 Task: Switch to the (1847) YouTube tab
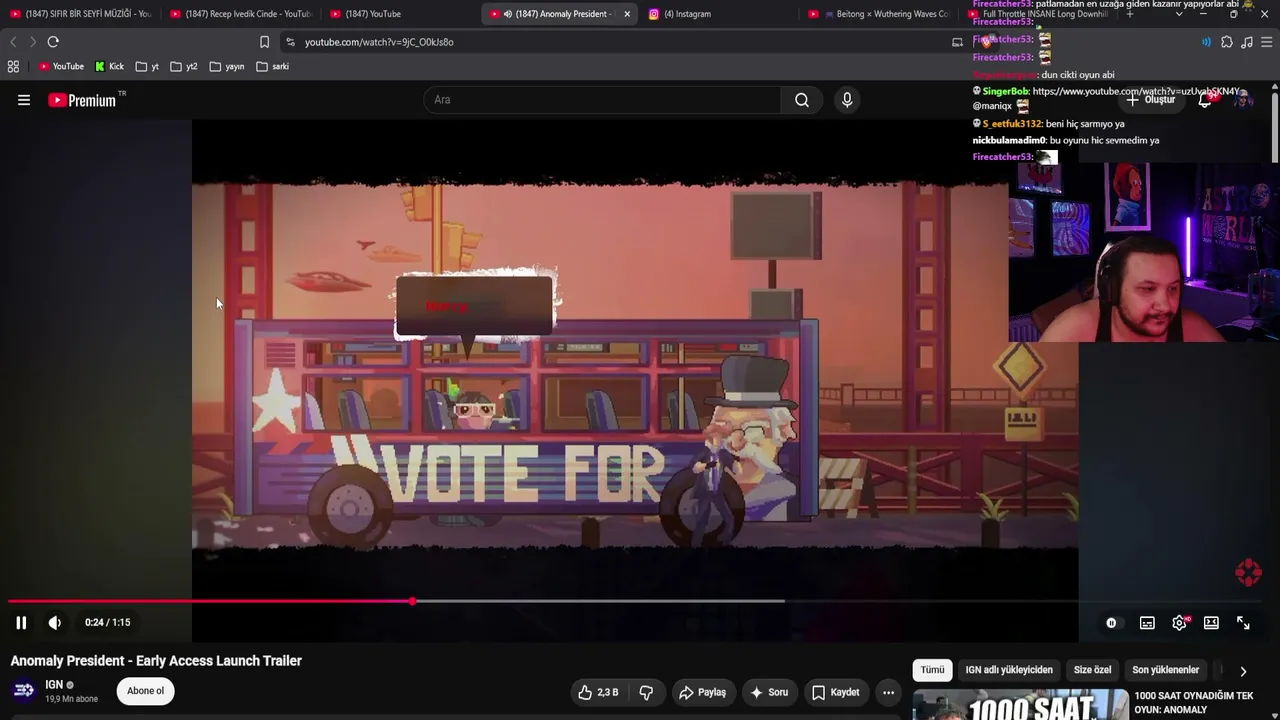pyautogui.click(x=400, y=14)
